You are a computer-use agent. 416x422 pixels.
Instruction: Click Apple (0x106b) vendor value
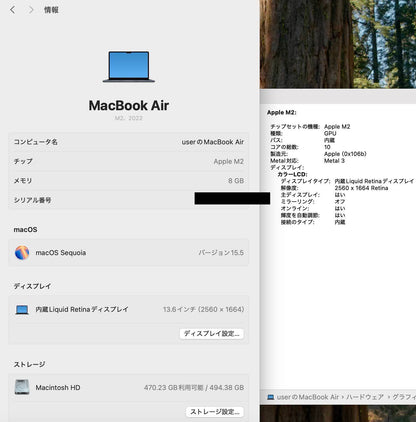345,154
